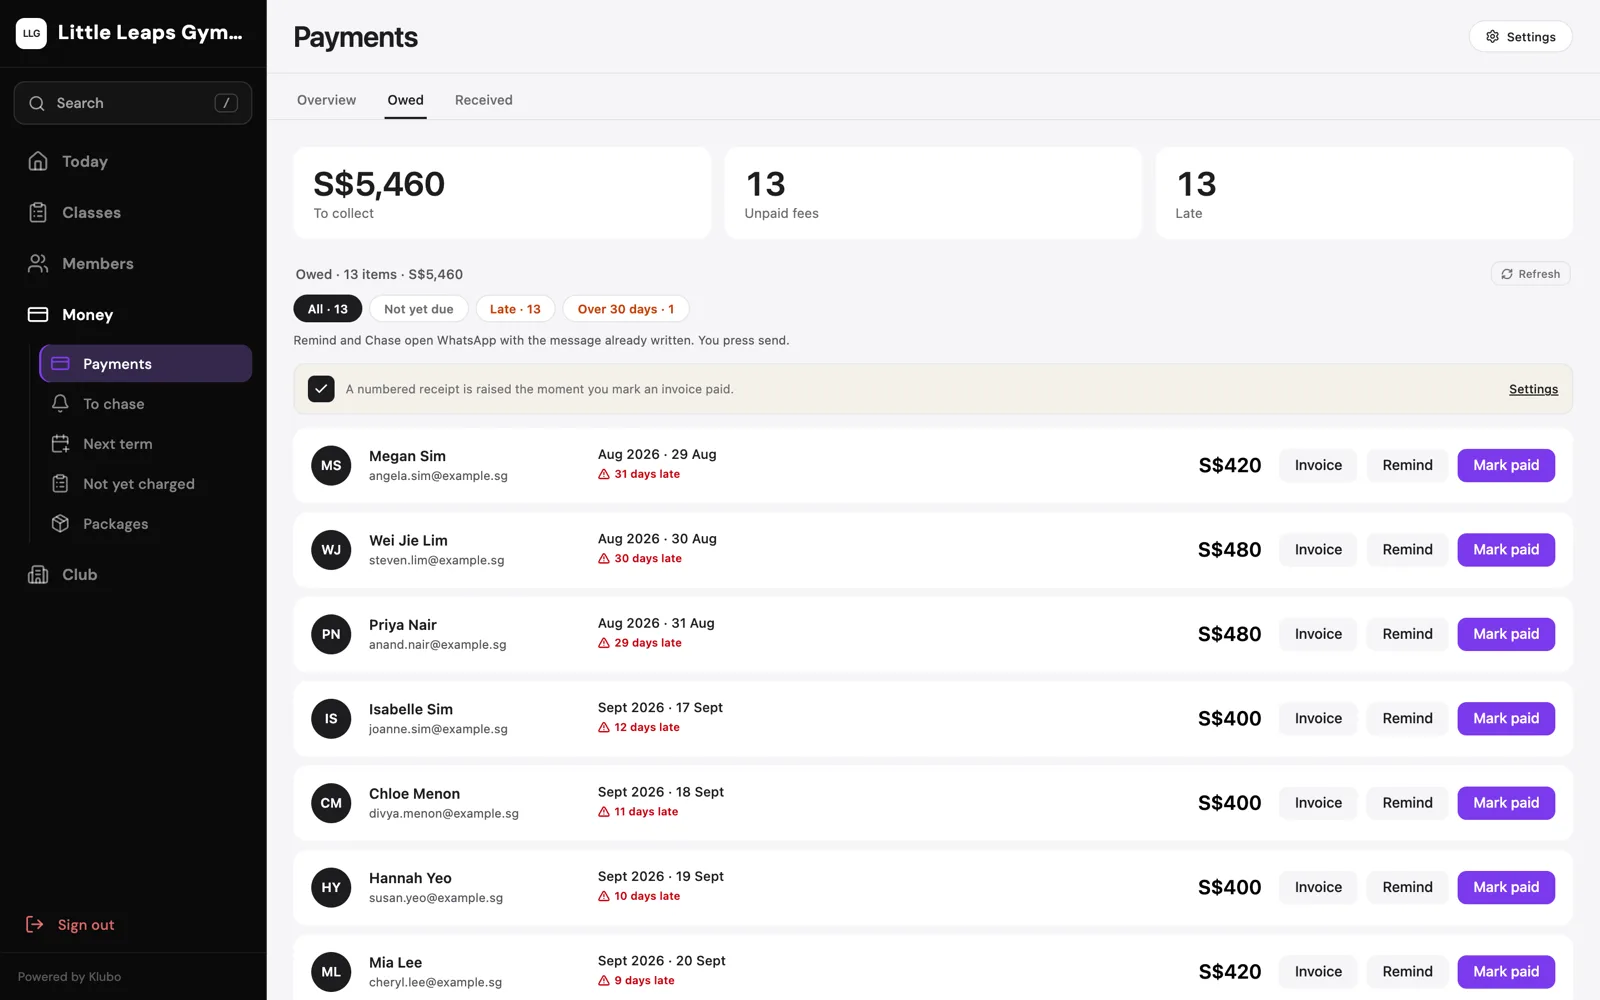Screen dimensions: 1600x1000
Task: Open the To chase menu item
Action: coord(146,404)
